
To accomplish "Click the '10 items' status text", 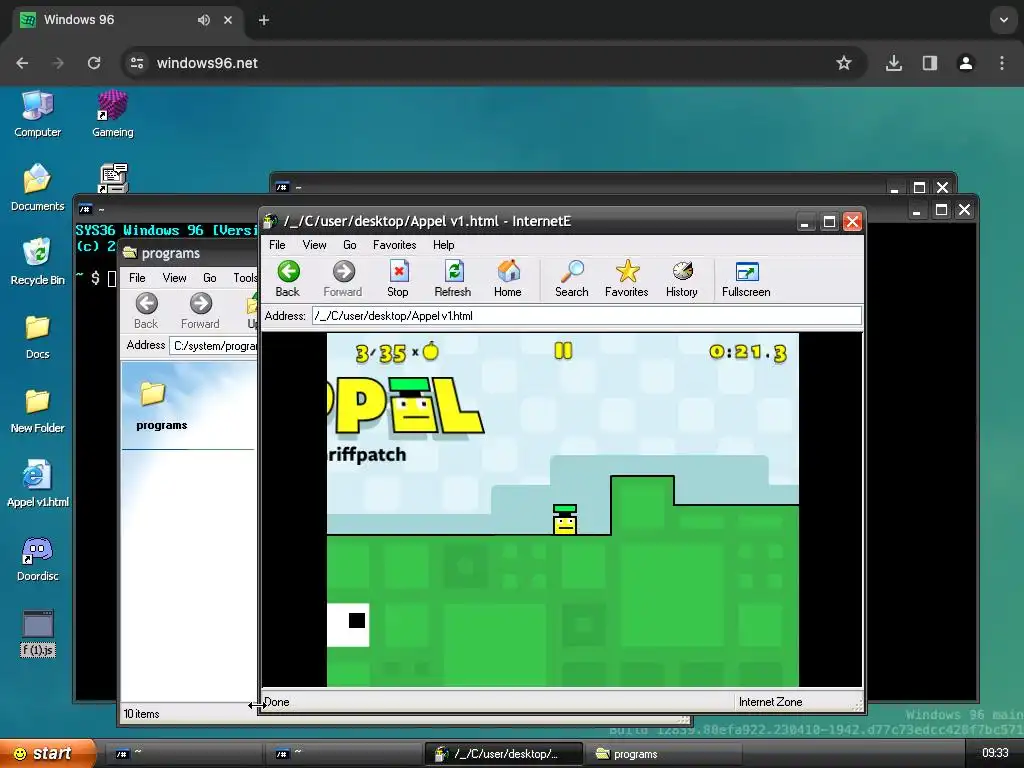I will (x=142, y=714).
